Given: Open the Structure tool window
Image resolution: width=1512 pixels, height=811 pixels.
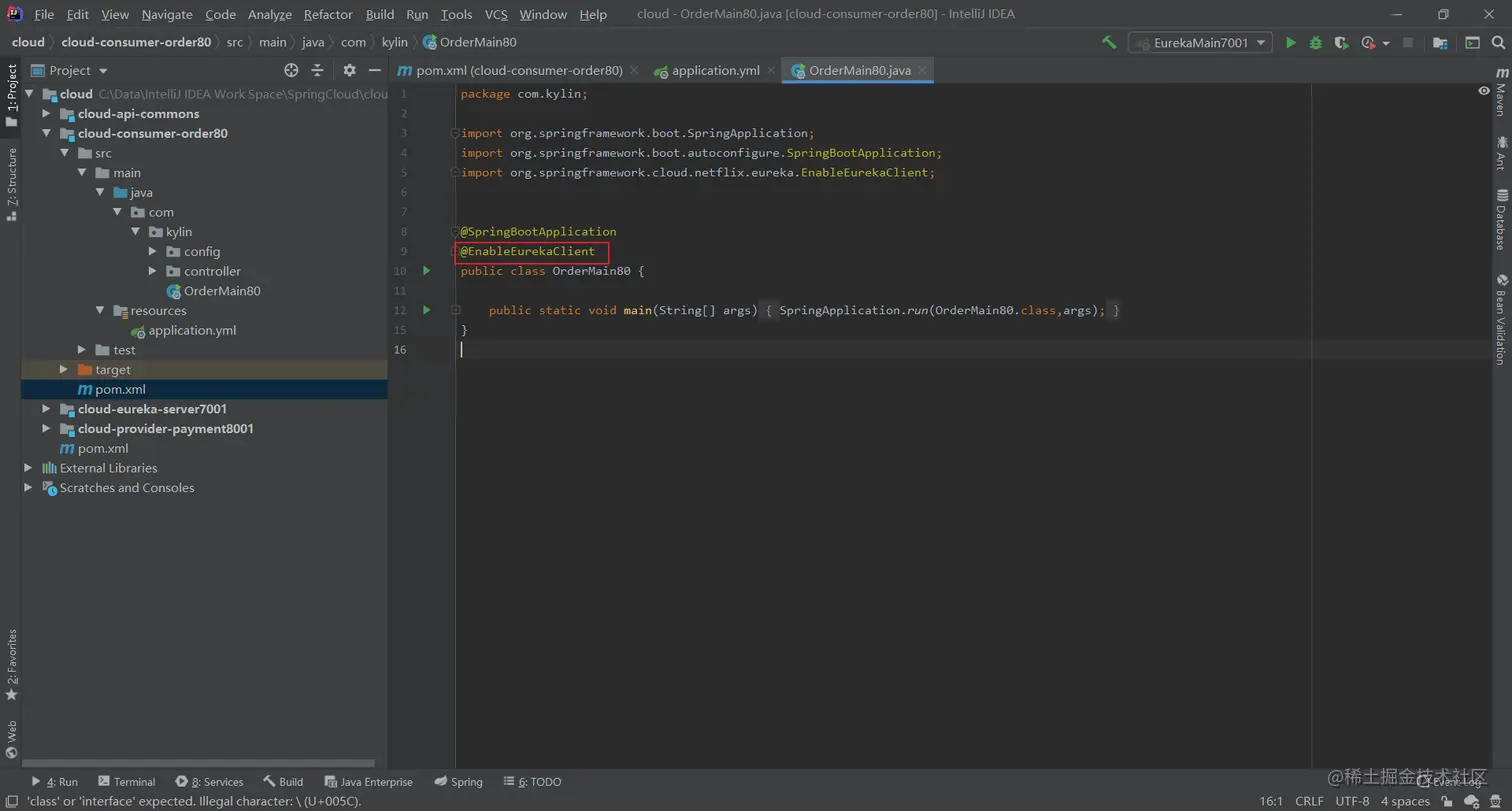Looking at the screenshot, I should pyautogui.click(x=11, y=184).
